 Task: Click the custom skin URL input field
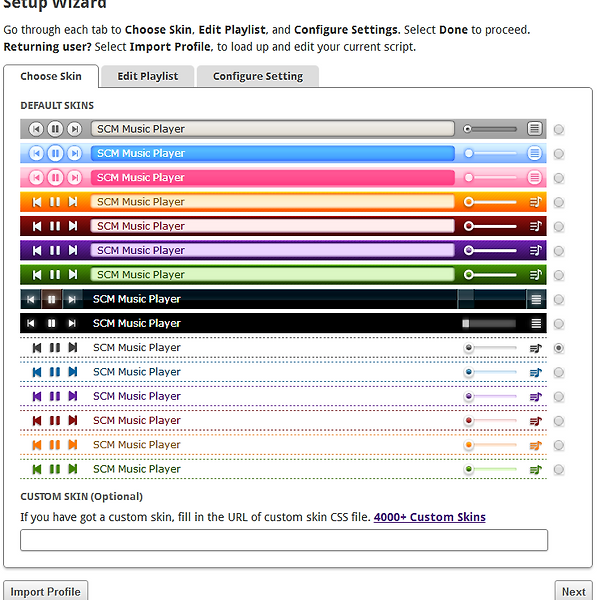pyautogui.click(x=284, y=540)
